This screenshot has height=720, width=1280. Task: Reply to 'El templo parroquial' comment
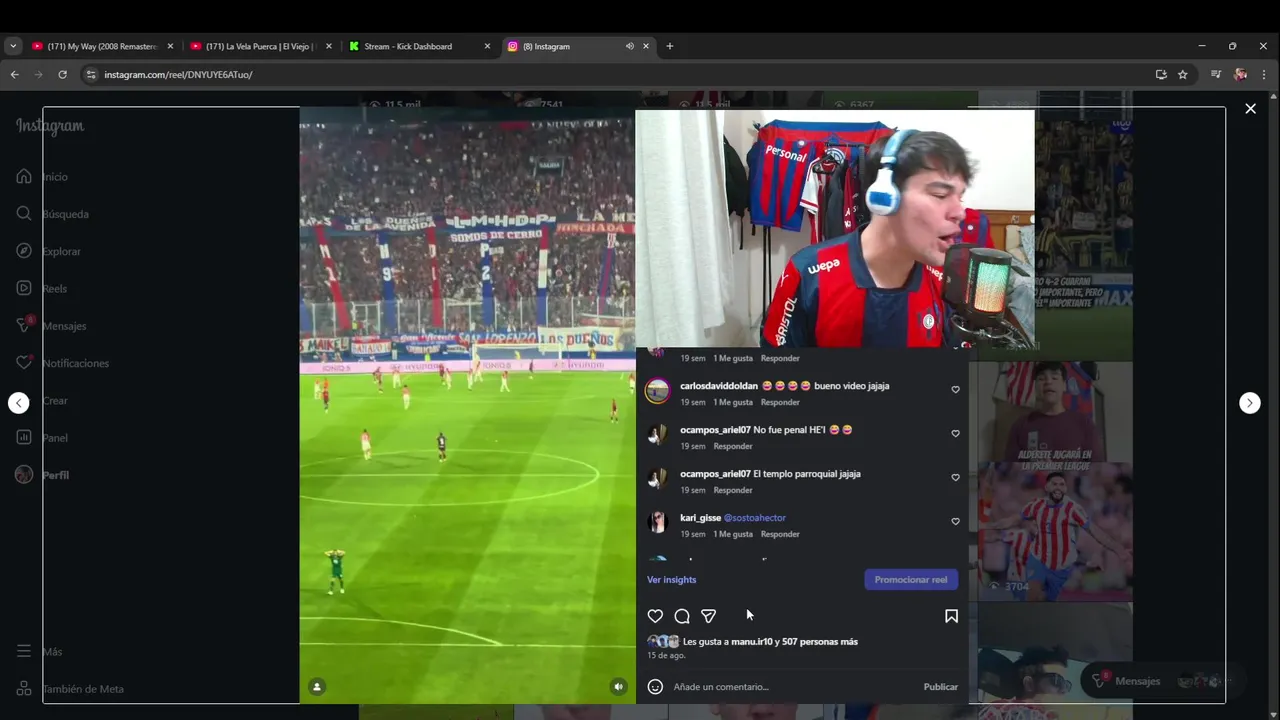tap(733, 490)
